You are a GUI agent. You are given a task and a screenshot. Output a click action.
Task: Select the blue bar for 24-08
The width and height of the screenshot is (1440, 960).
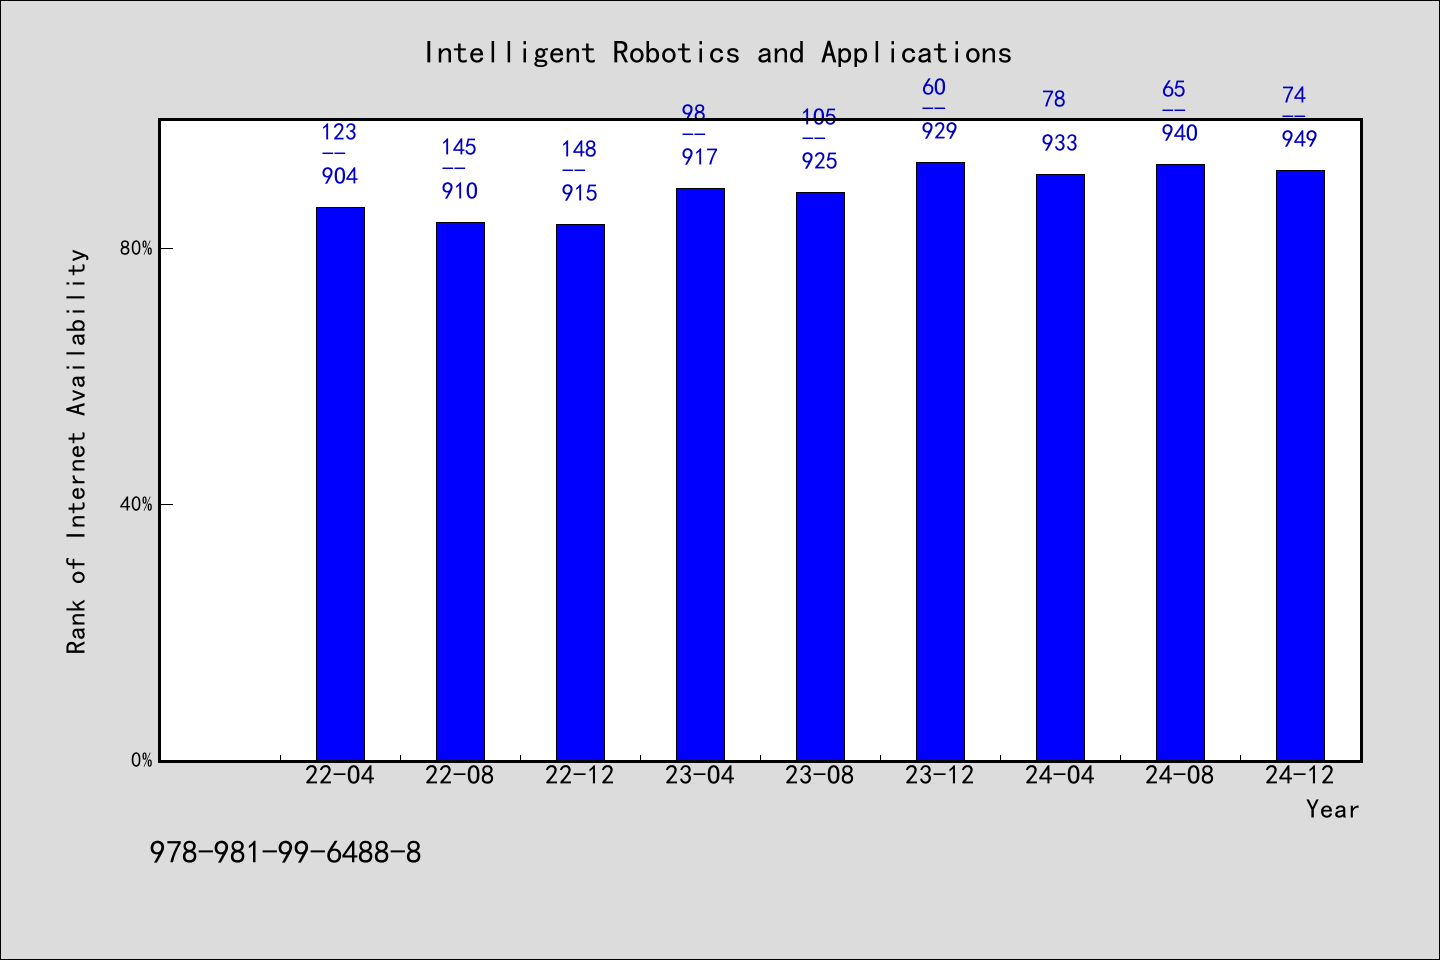pyautogui.click(x=1180, y=462)
